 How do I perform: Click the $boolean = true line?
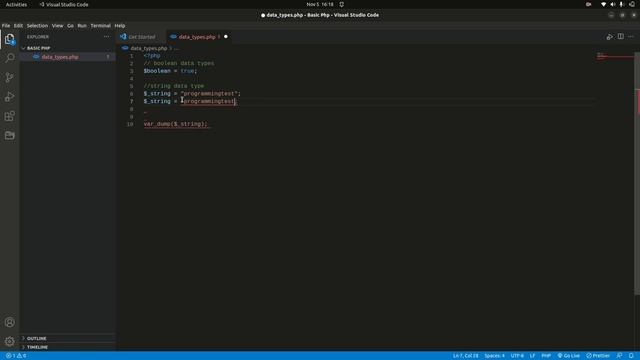(170, 71)
